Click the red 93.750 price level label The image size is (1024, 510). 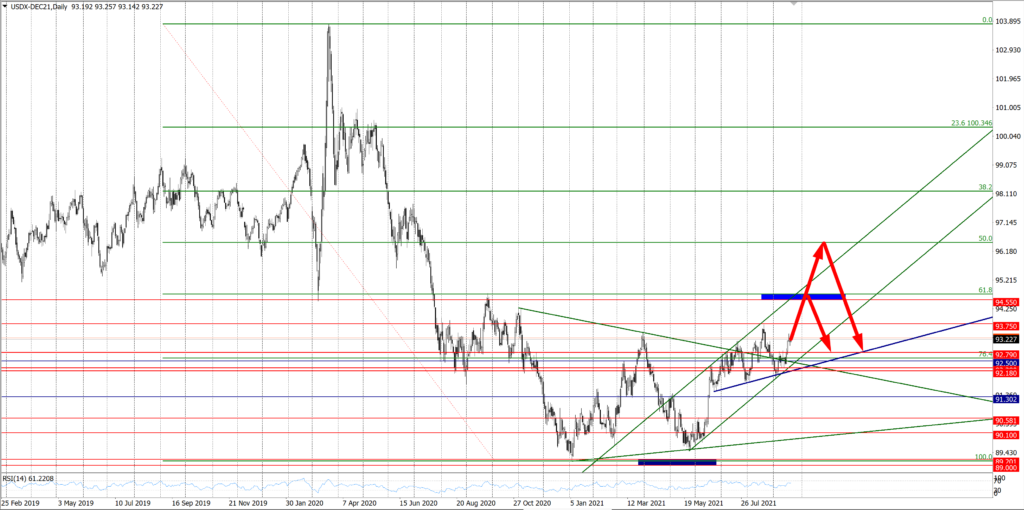click(x=1007, y=325)
